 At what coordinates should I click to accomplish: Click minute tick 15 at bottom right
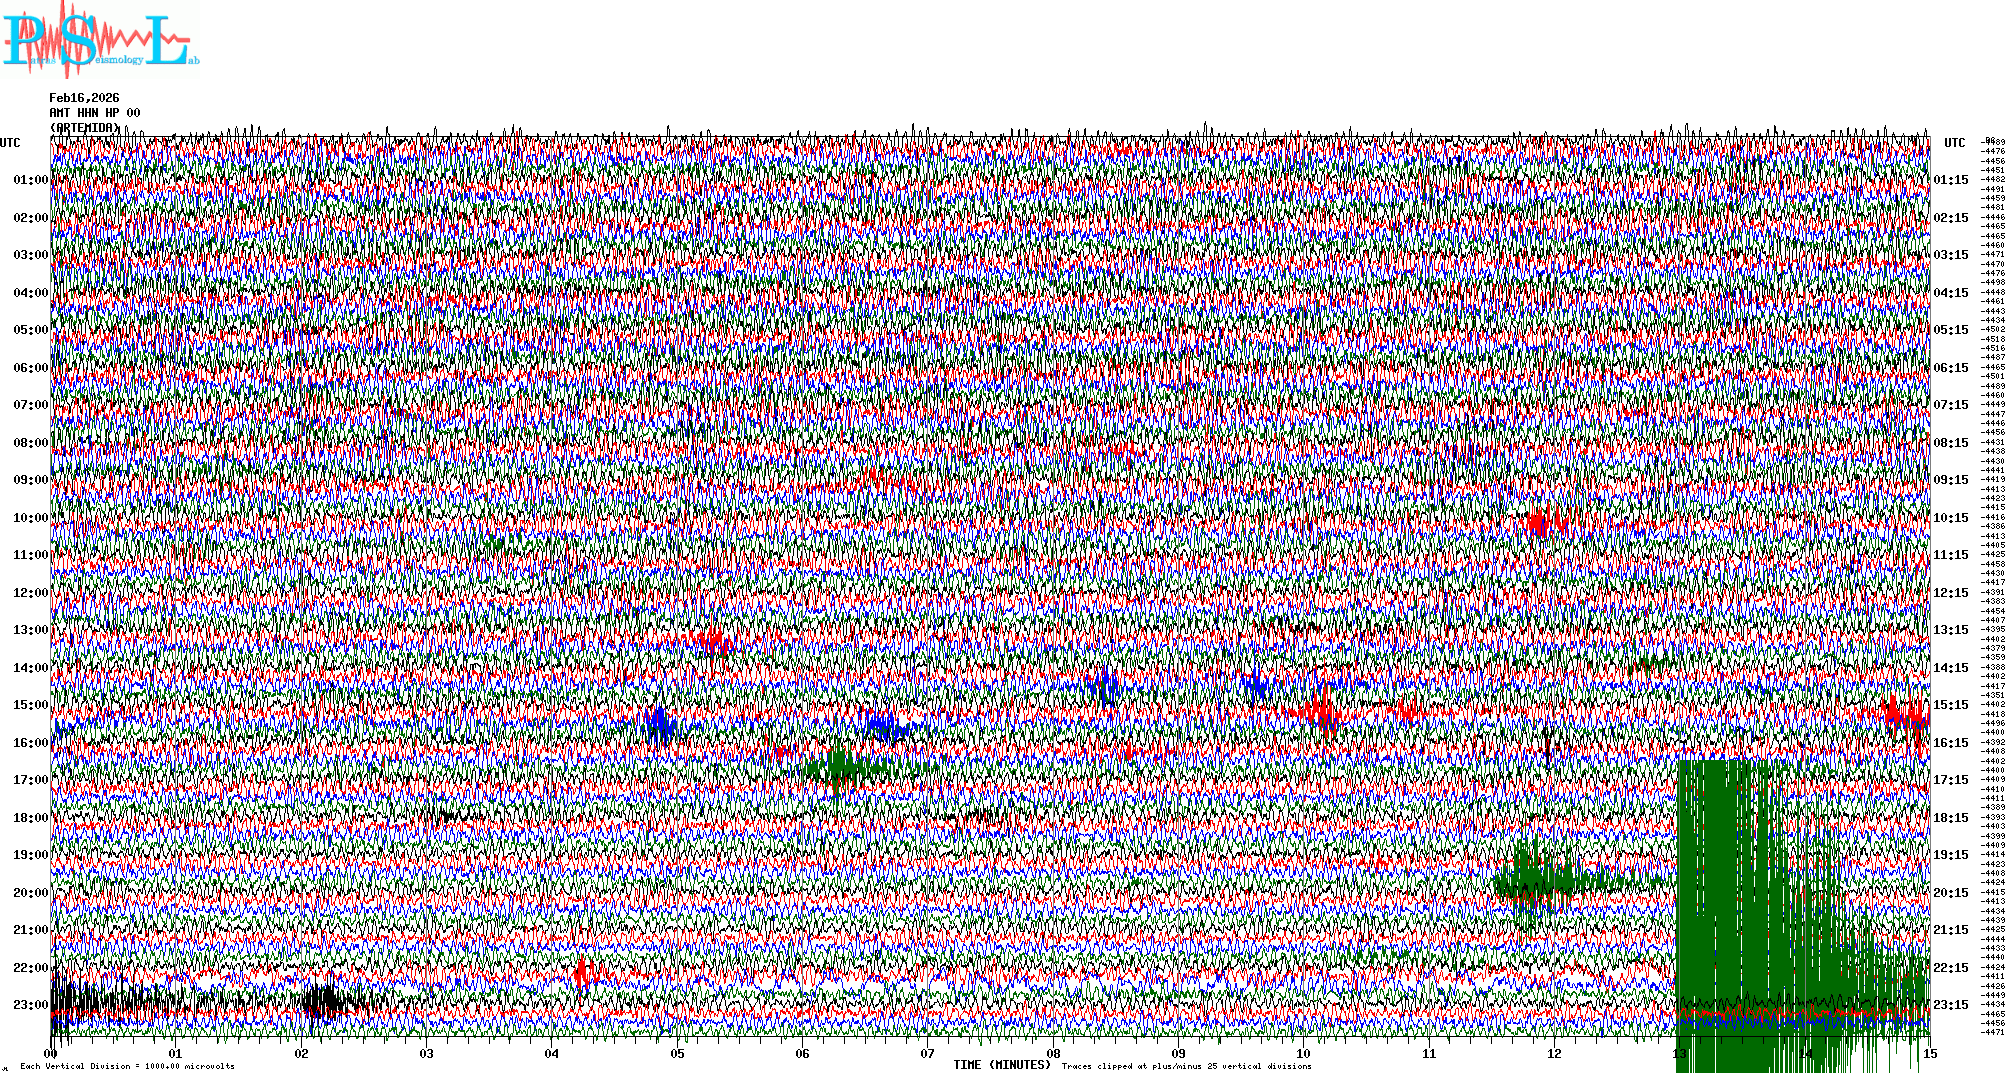coord(1929,1054)
